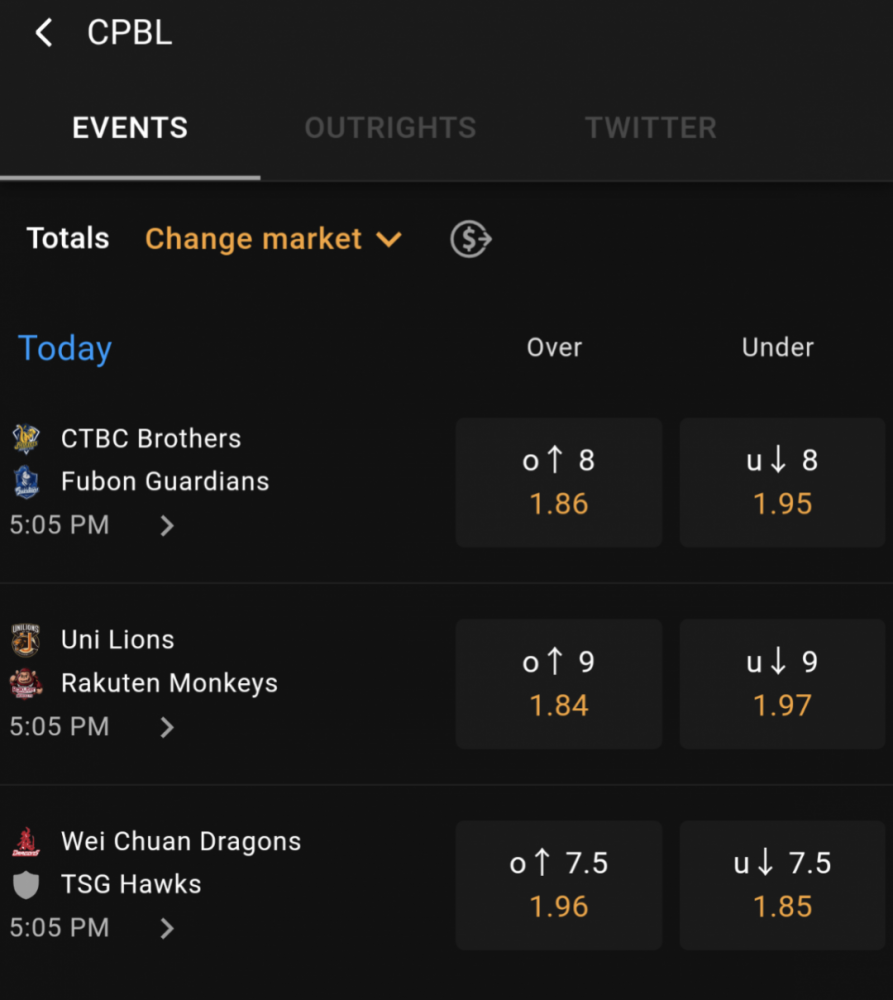Go back using the arrow beside CPBL
The height and width of the screenshot is (1000, 893).
[x=43, y=33]
